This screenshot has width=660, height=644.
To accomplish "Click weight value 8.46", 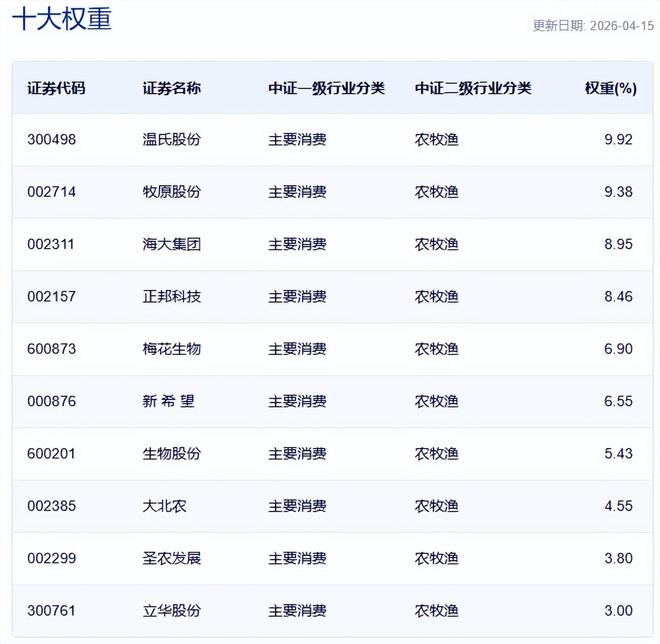I will (618, 297).
